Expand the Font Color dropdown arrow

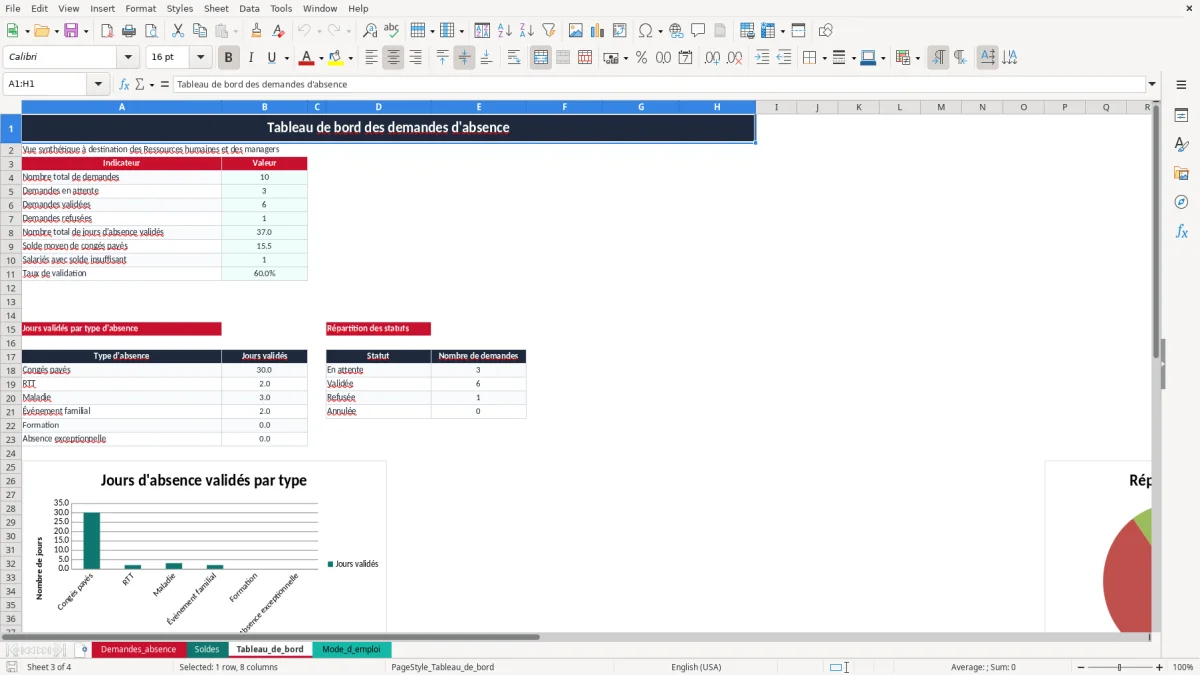(322, 58)
